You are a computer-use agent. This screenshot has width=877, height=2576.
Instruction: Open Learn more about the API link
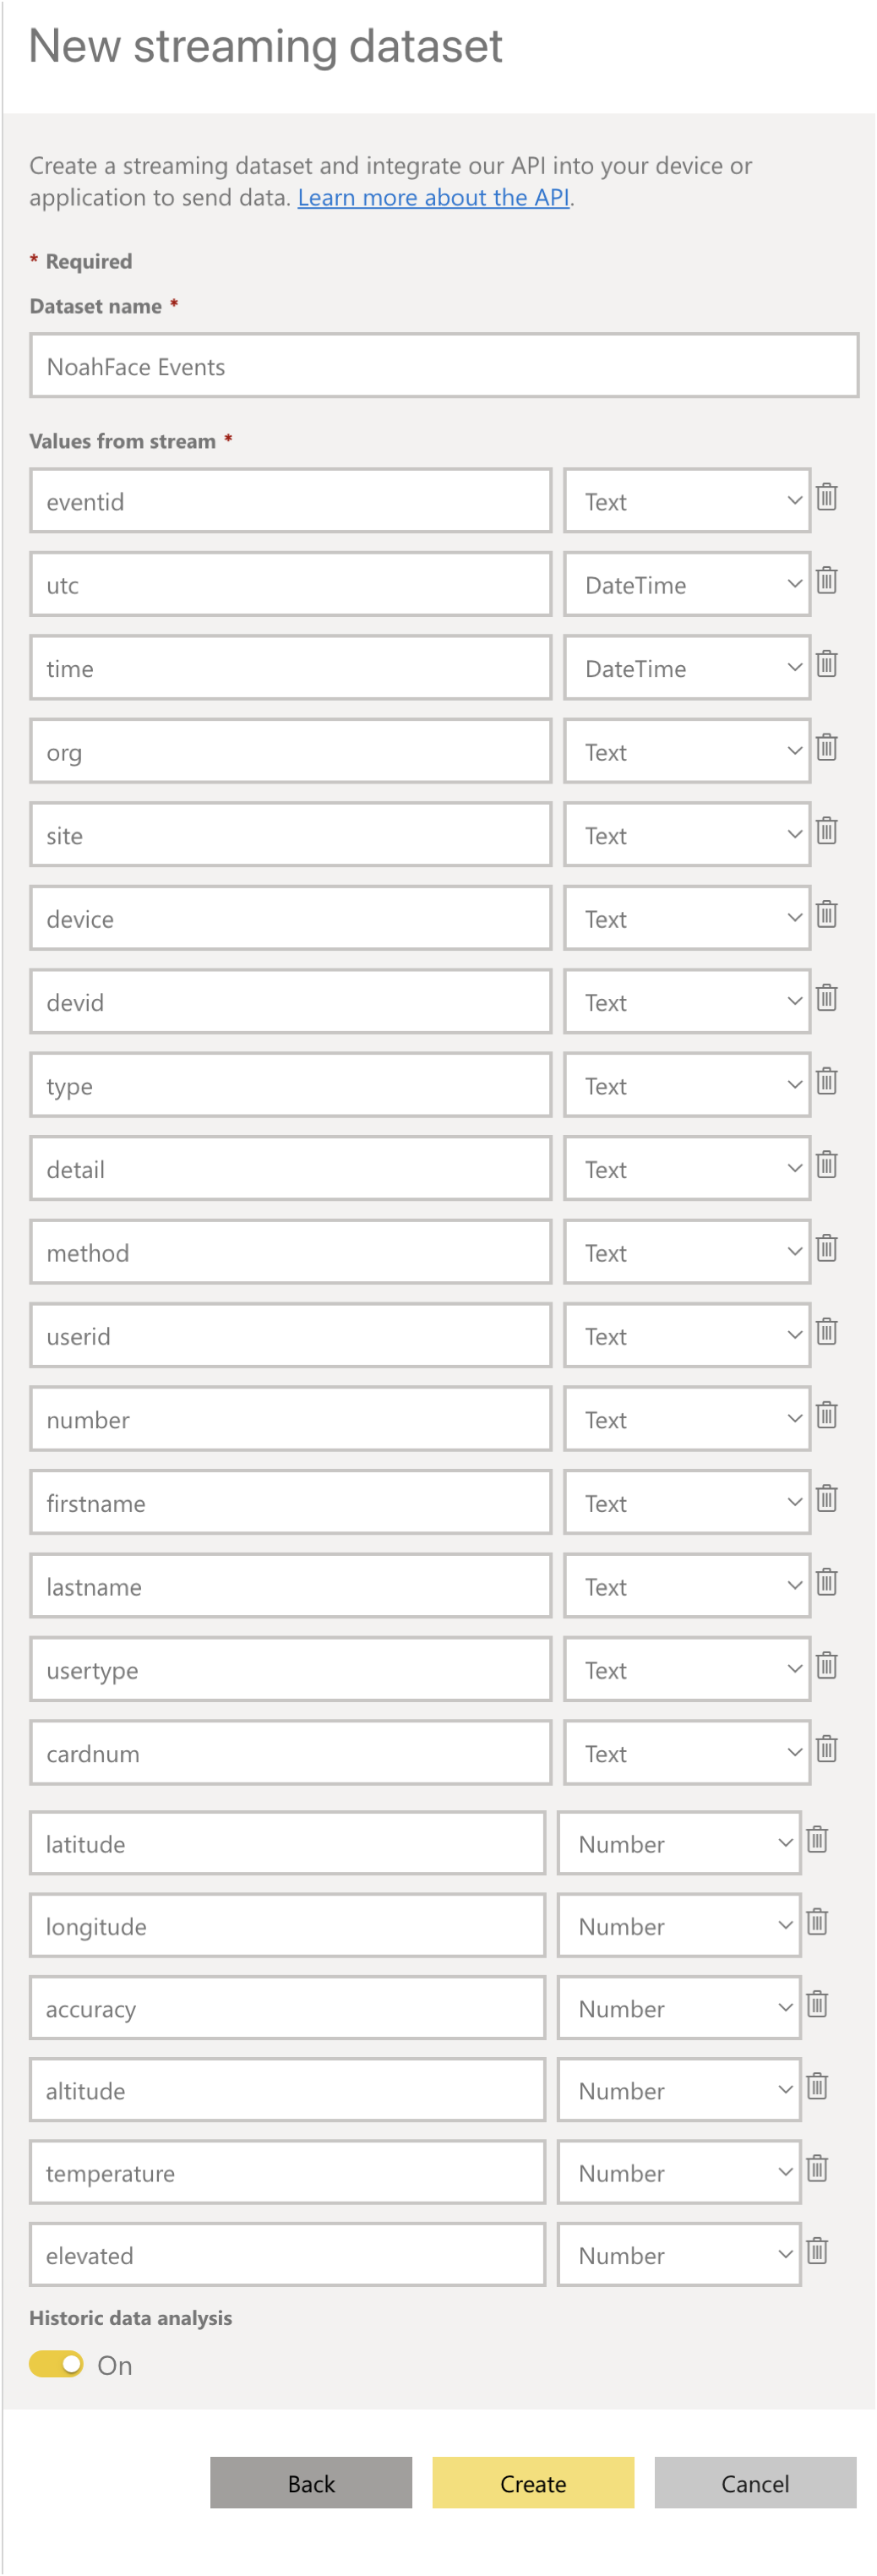433,197
